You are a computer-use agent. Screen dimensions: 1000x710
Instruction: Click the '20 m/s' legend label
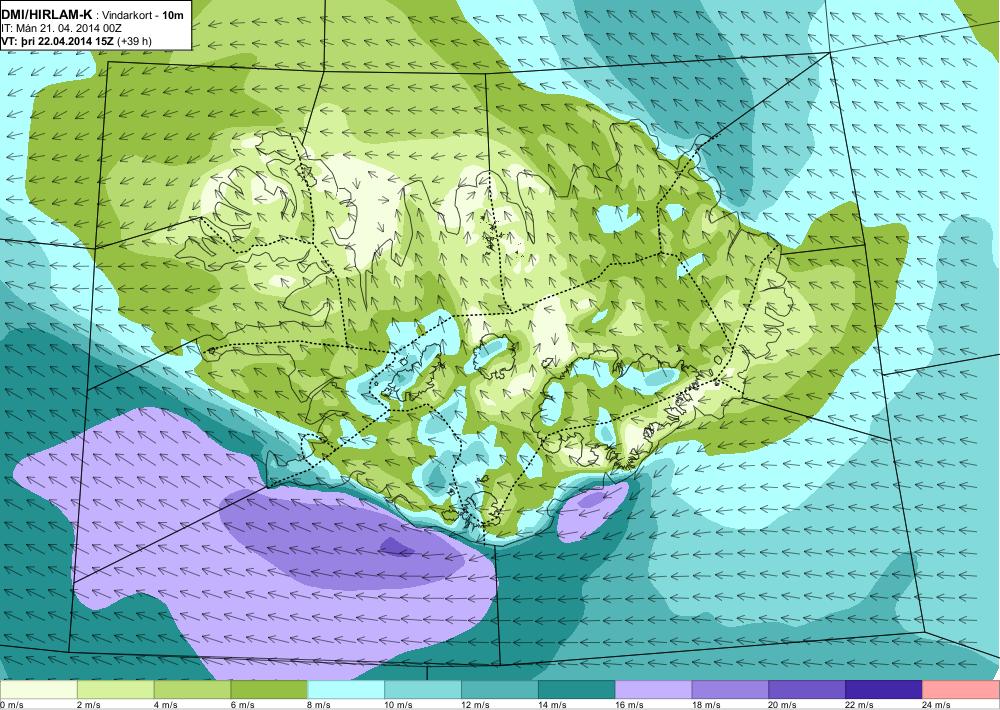(x=783, y=705)
